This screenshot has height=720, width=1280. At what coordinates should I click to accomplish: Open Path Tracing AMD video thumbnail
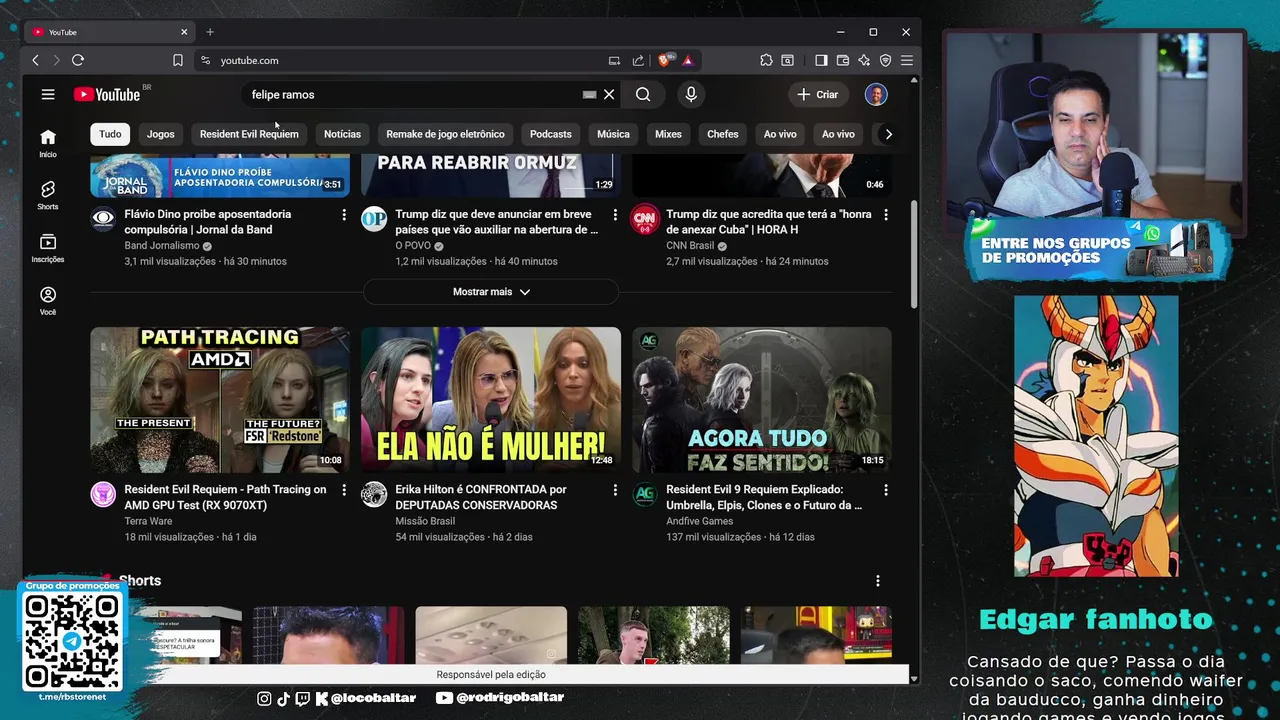coord(220,400)
